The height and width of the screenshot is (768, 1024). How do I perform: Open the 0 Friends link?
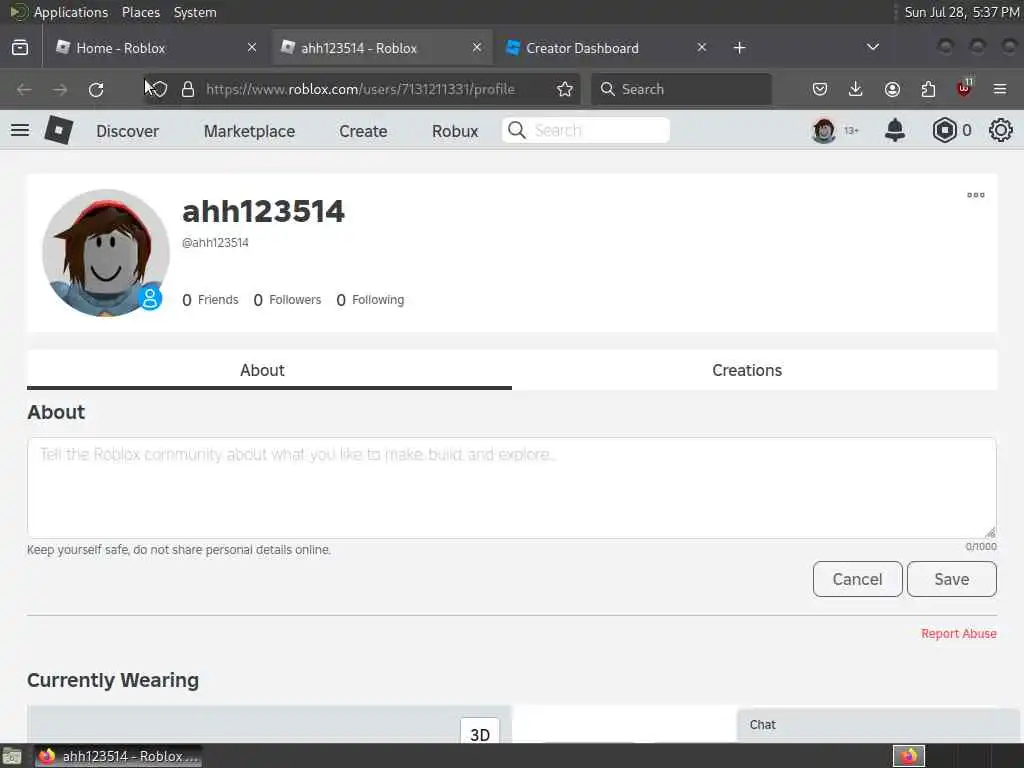tap(210, 300)
